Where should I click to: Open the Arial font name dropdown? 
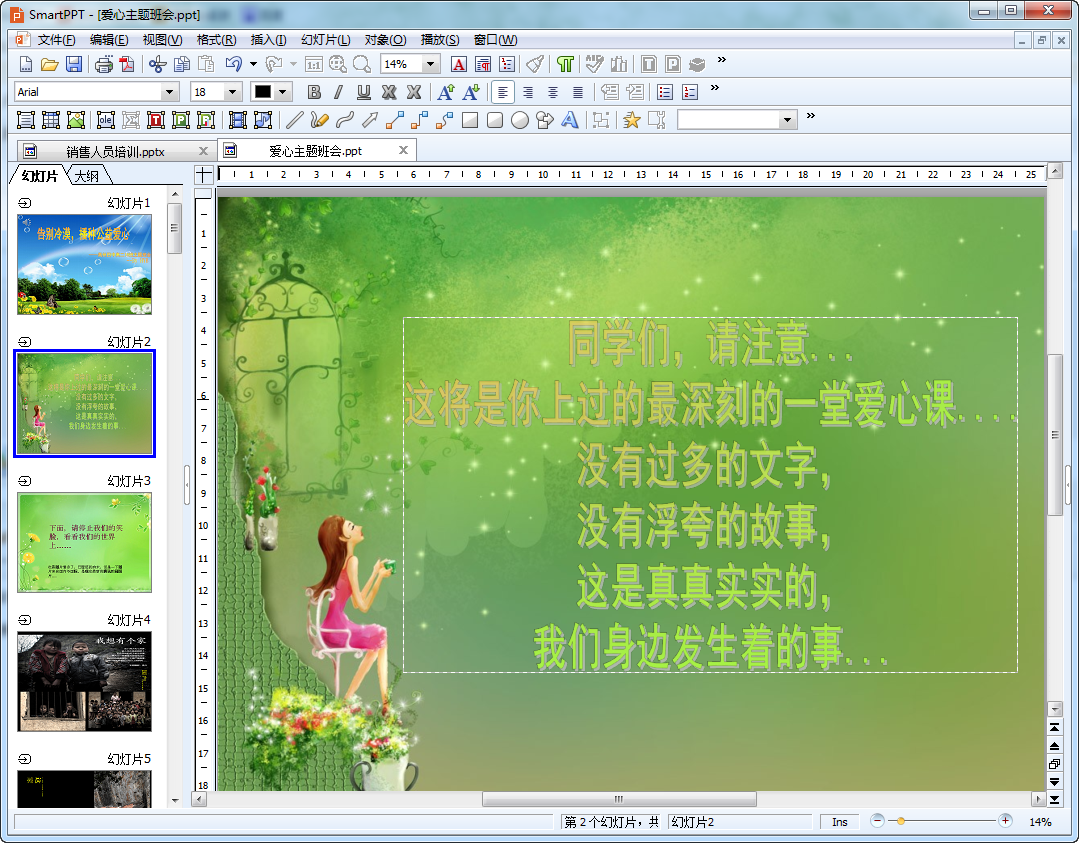[169, 92]
